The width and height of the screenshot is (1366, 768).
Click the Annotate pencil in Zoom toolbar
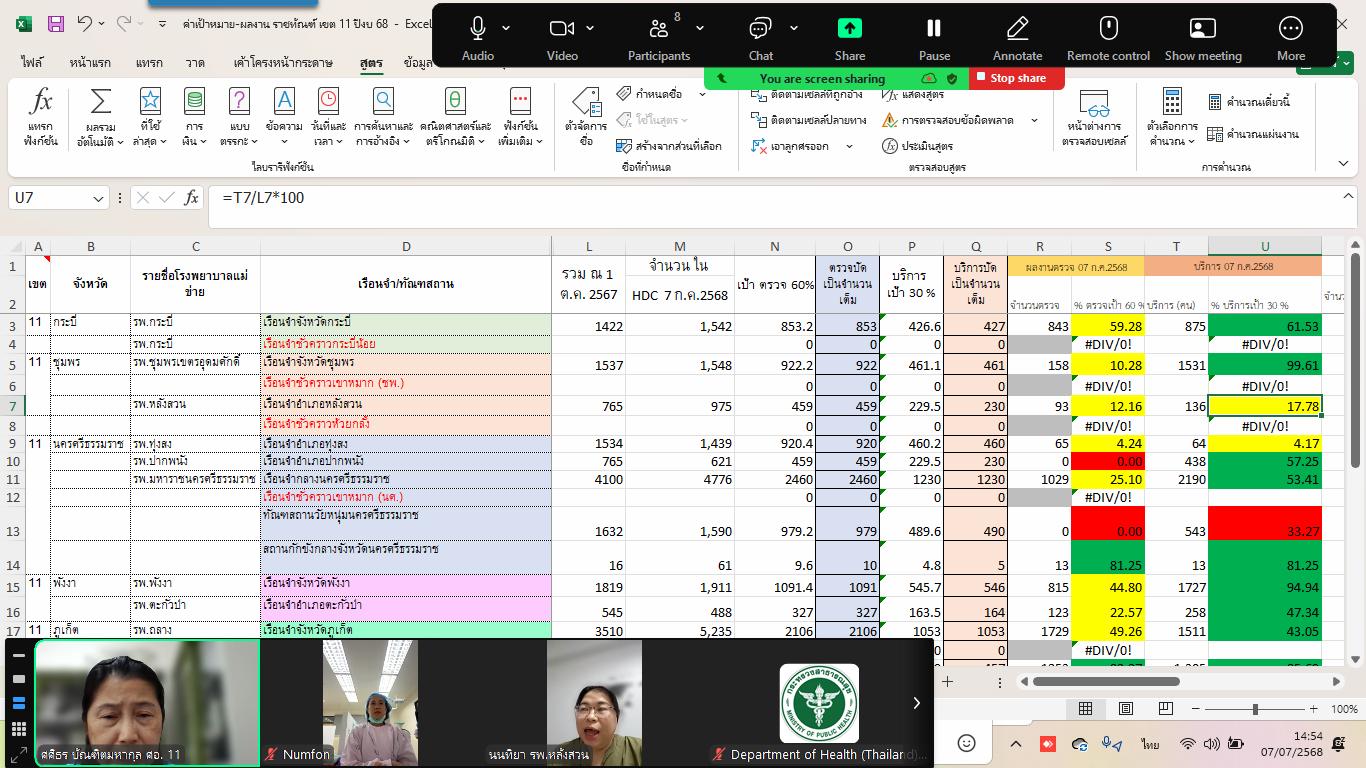[1017, 37]
